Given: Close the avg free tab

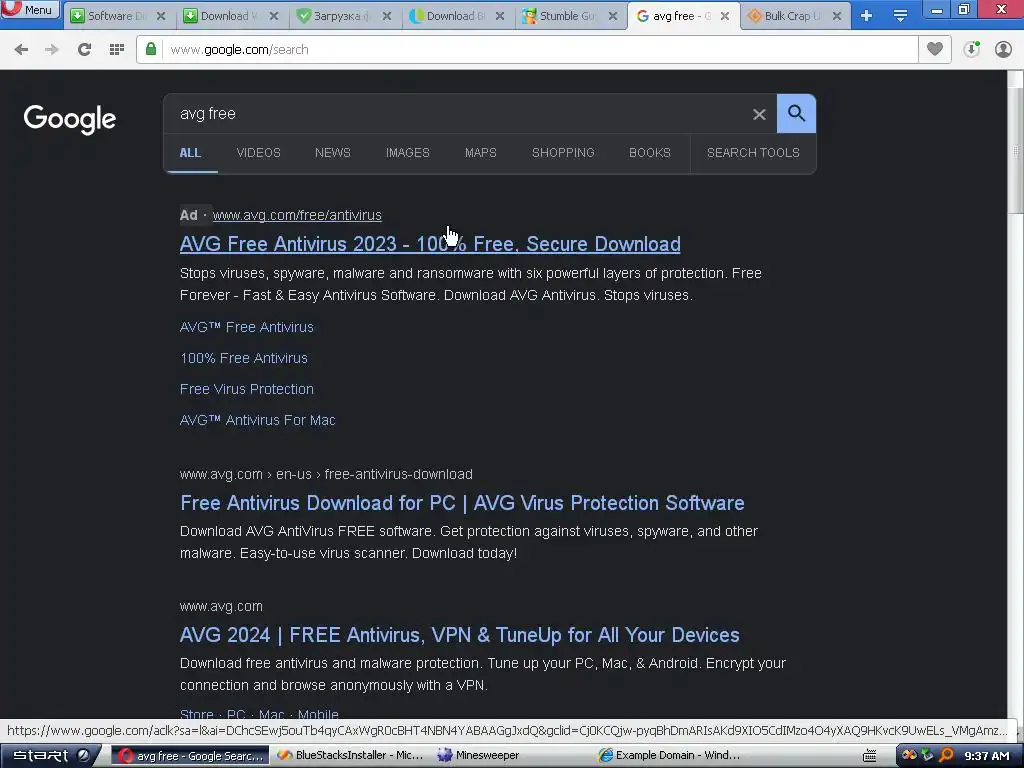Looking at the screenshot, I should tap(725, 16).
